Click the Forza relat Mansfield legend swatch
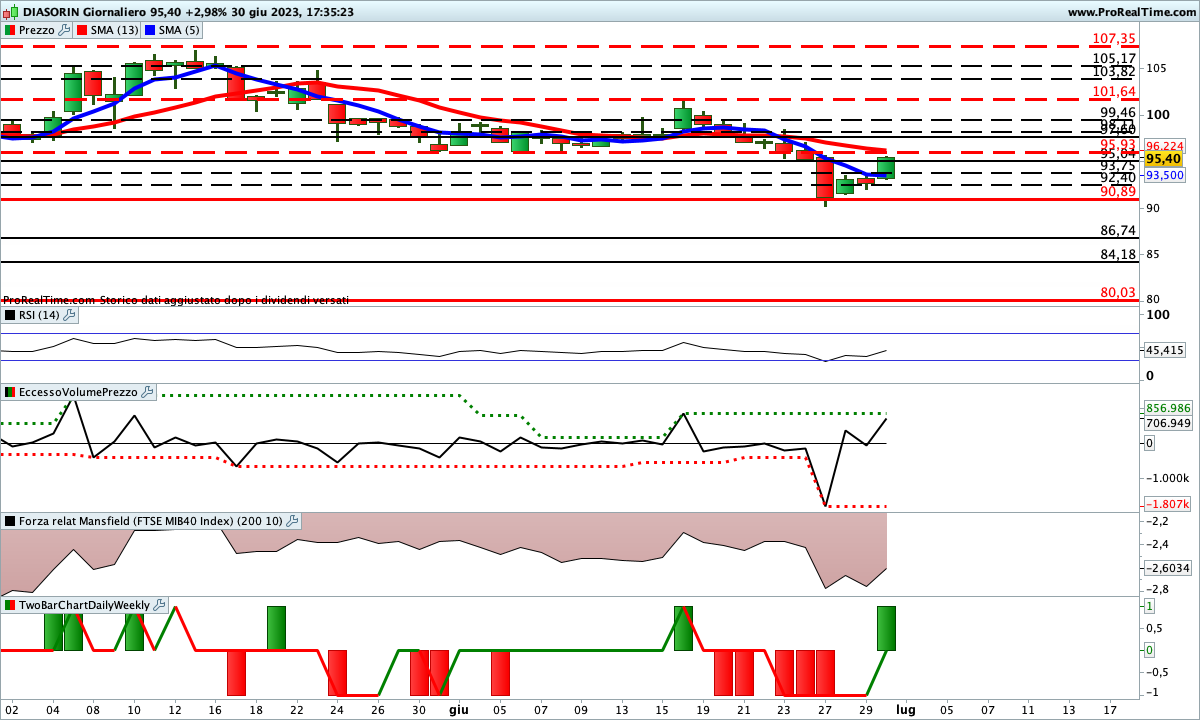Viewport: 1200px width, 720px height. tap(11, 521)
